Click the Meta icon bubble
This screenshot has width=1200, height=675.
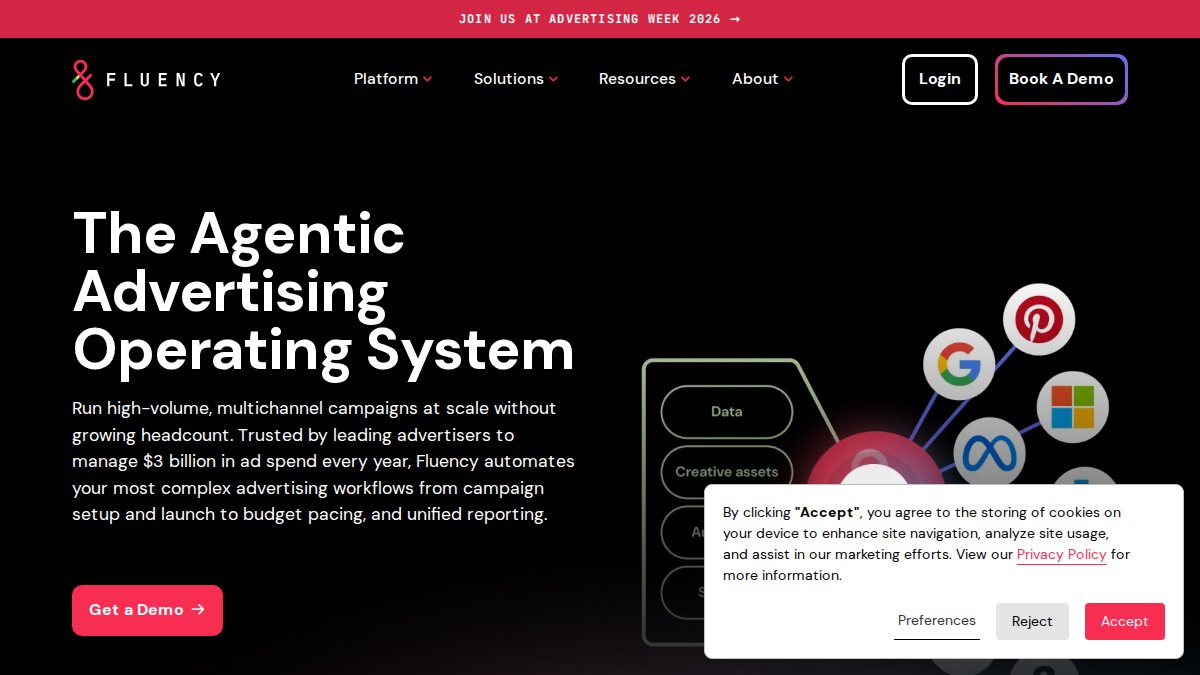[989, 453]
